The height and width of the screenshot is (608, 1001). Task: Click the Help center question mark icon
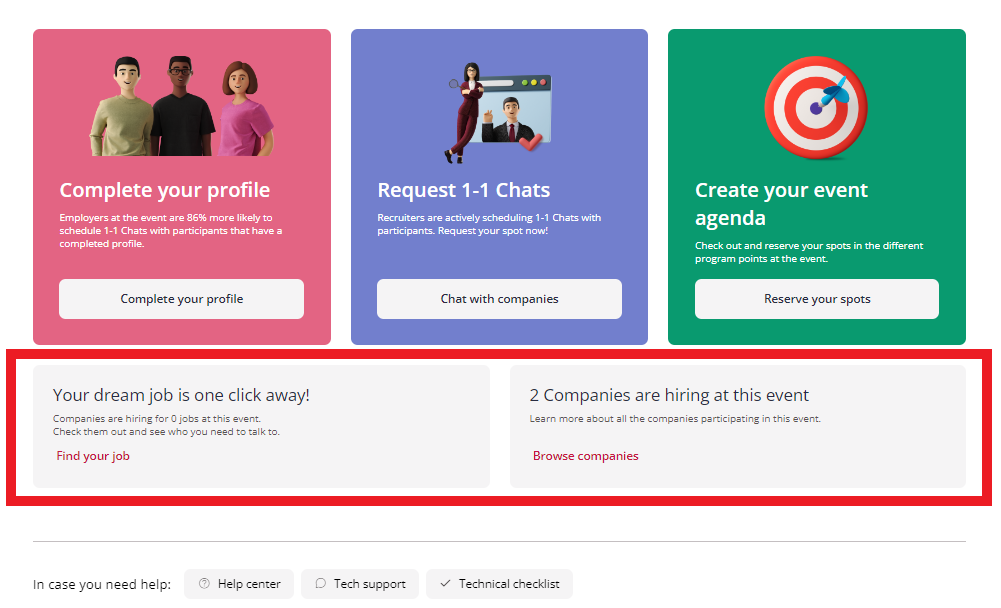tap(204, 583)
